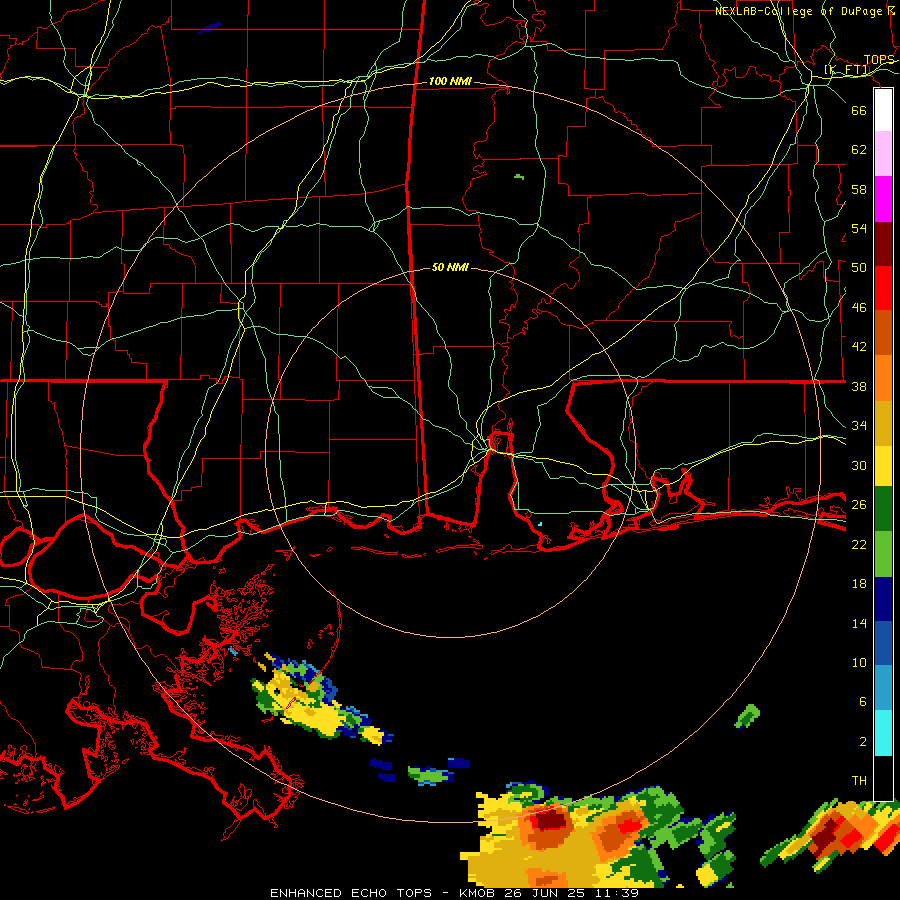The image size is (900, 900).
Task: Select the dark green legend swatch
Action: [x=883, y=509]
